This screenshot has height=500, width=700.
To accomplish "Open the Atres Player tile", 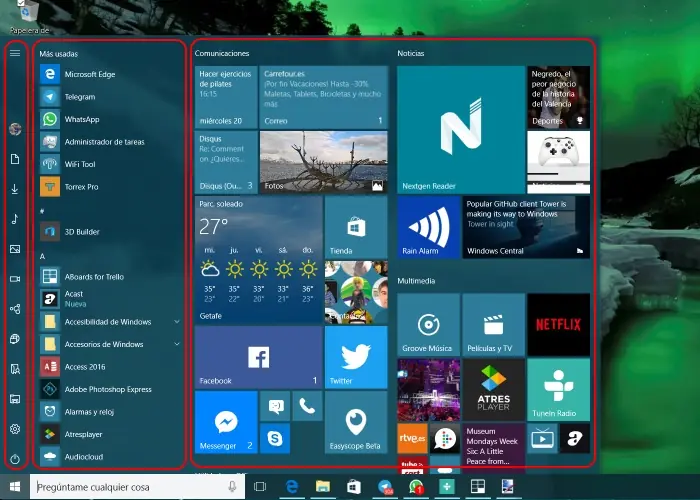I will tap(493, 390).
